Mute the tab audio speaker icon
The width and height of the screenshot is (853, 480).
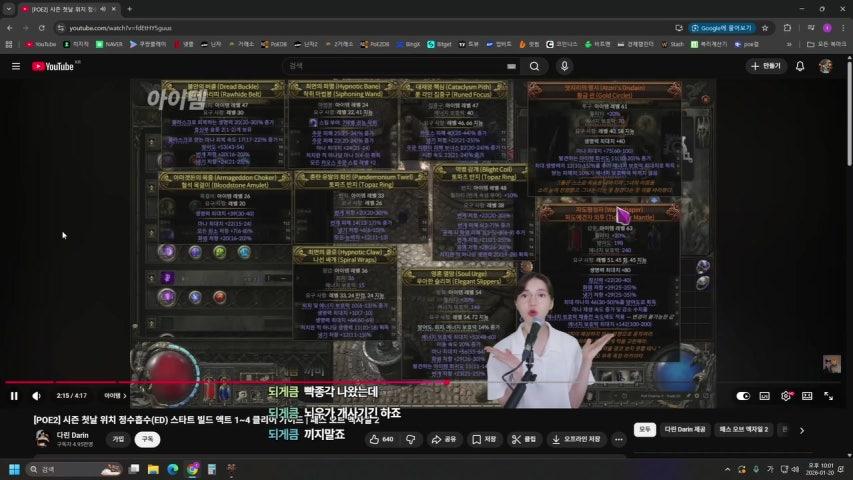tap(103, 9)
